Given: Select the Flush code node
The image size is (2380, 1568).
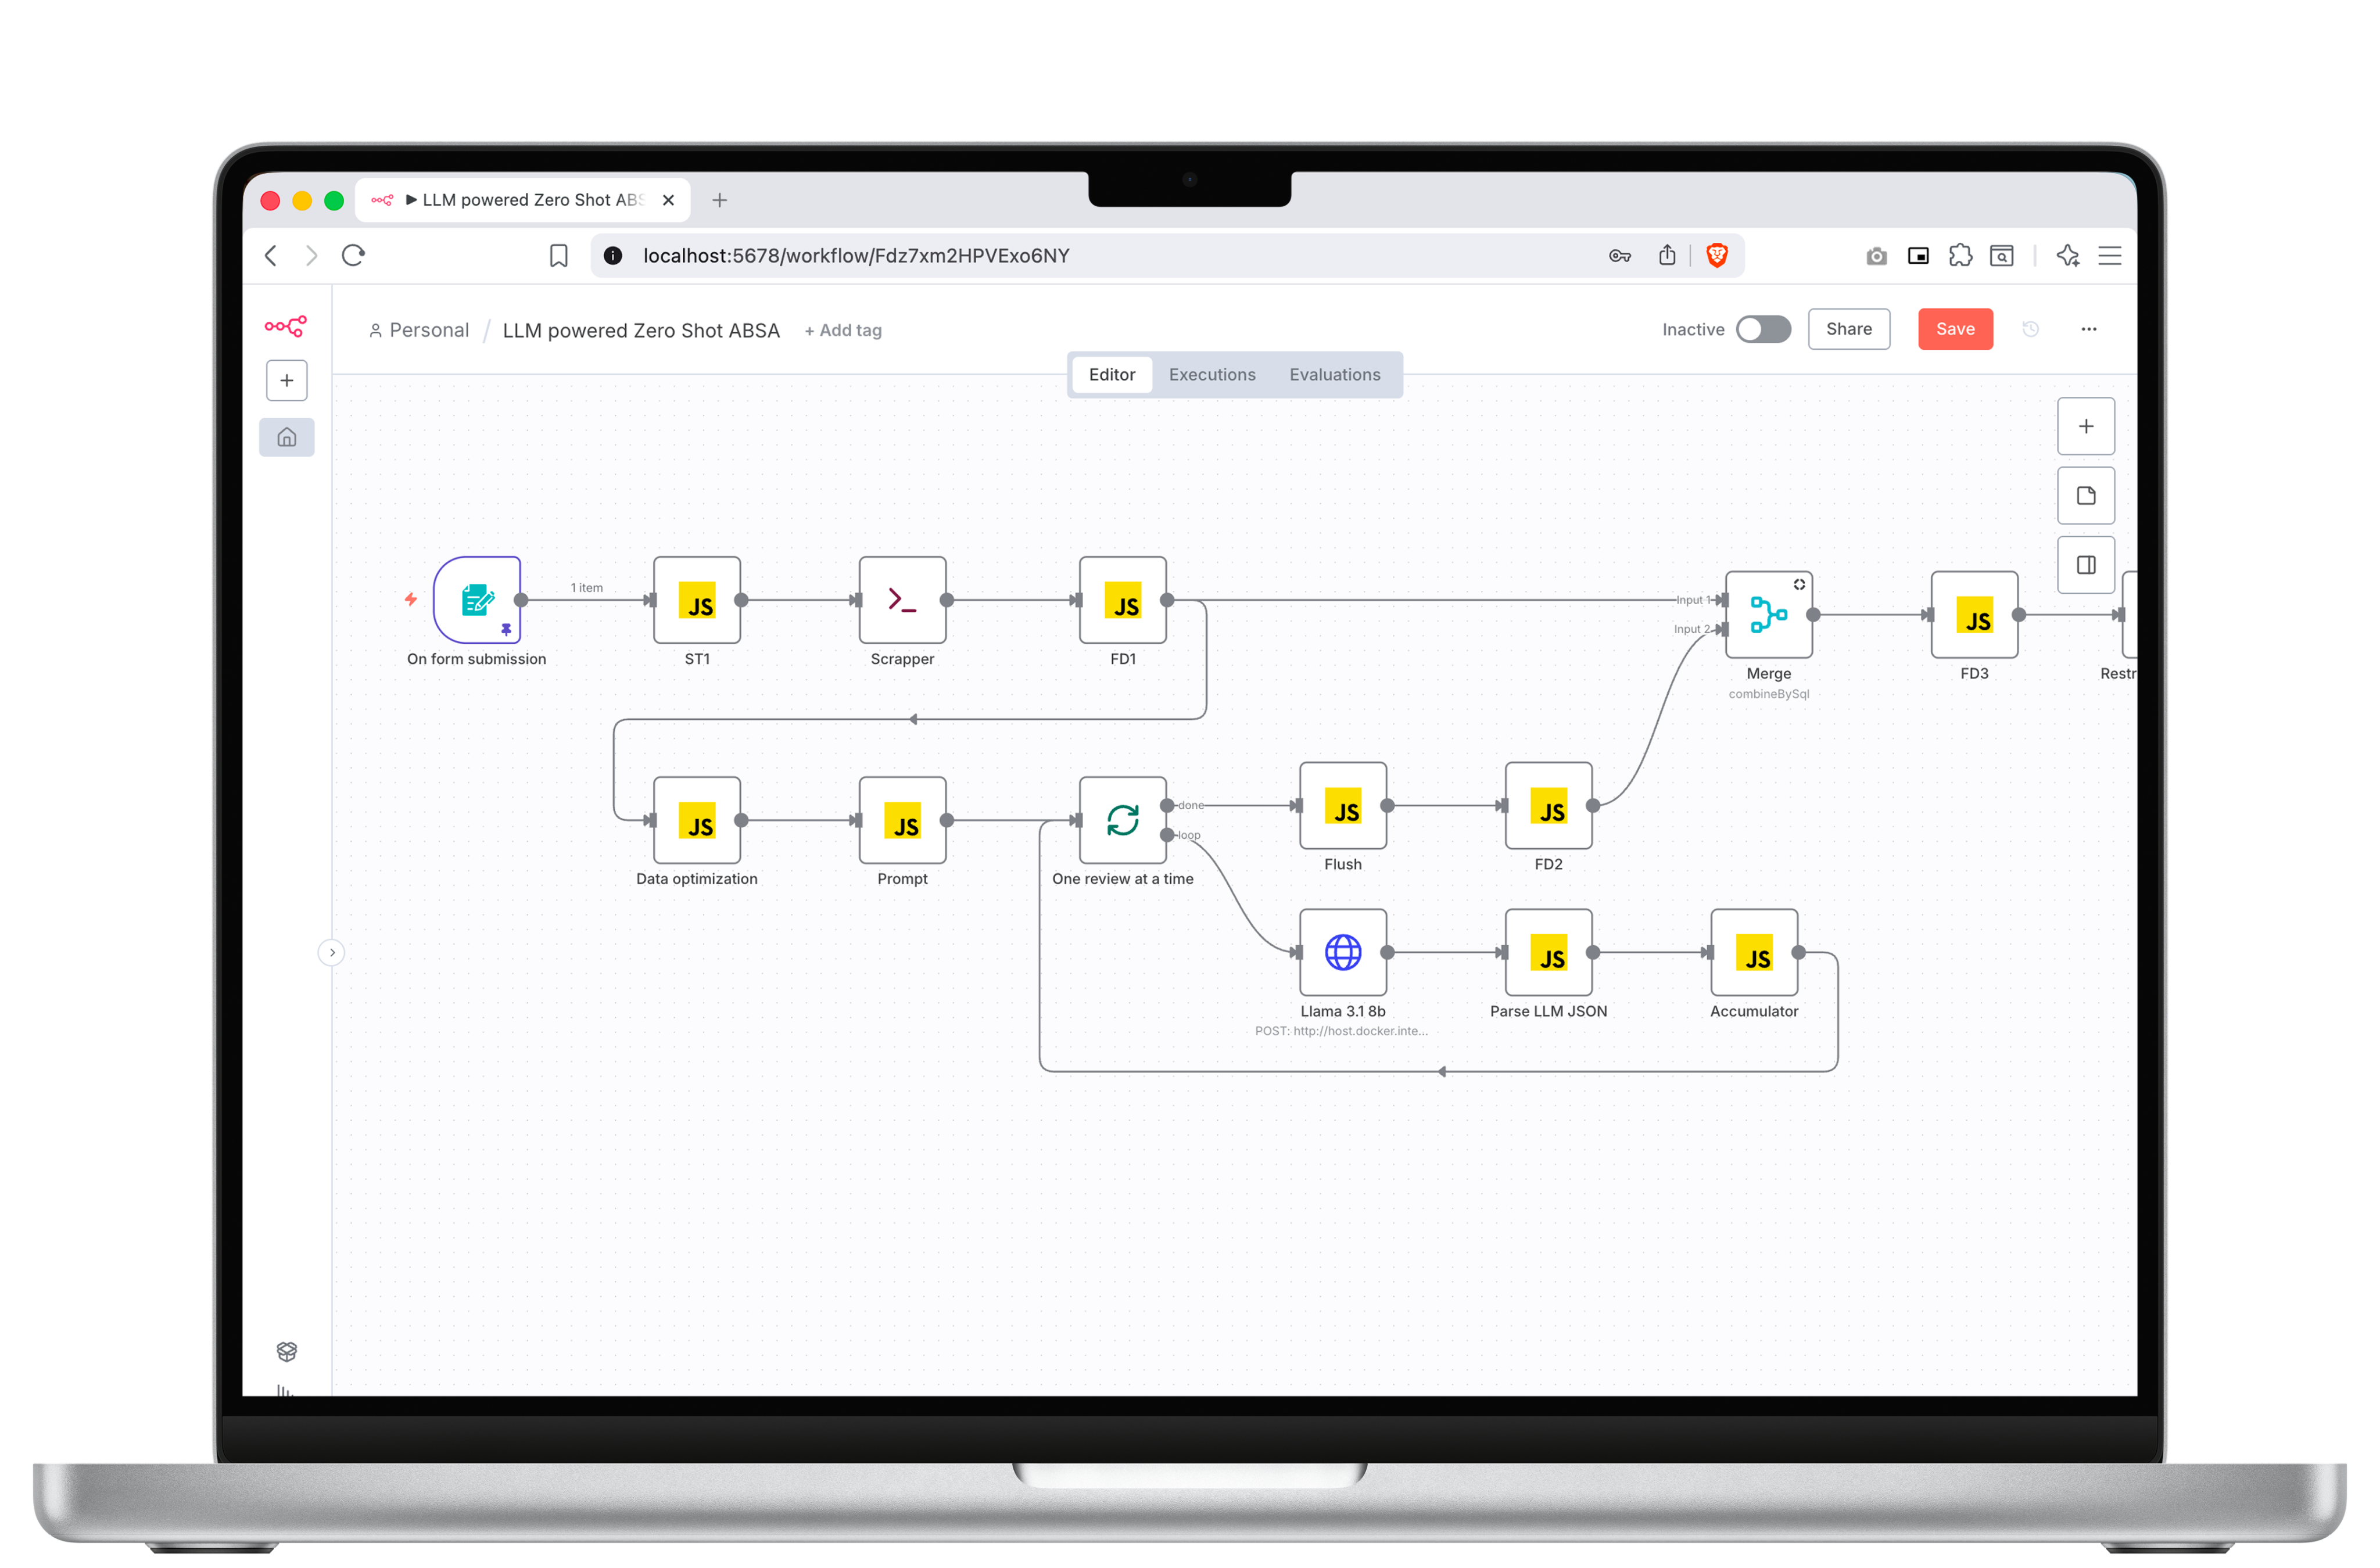Looking at the screenshot, I should pyautogui.click(x=1343, y=805).
